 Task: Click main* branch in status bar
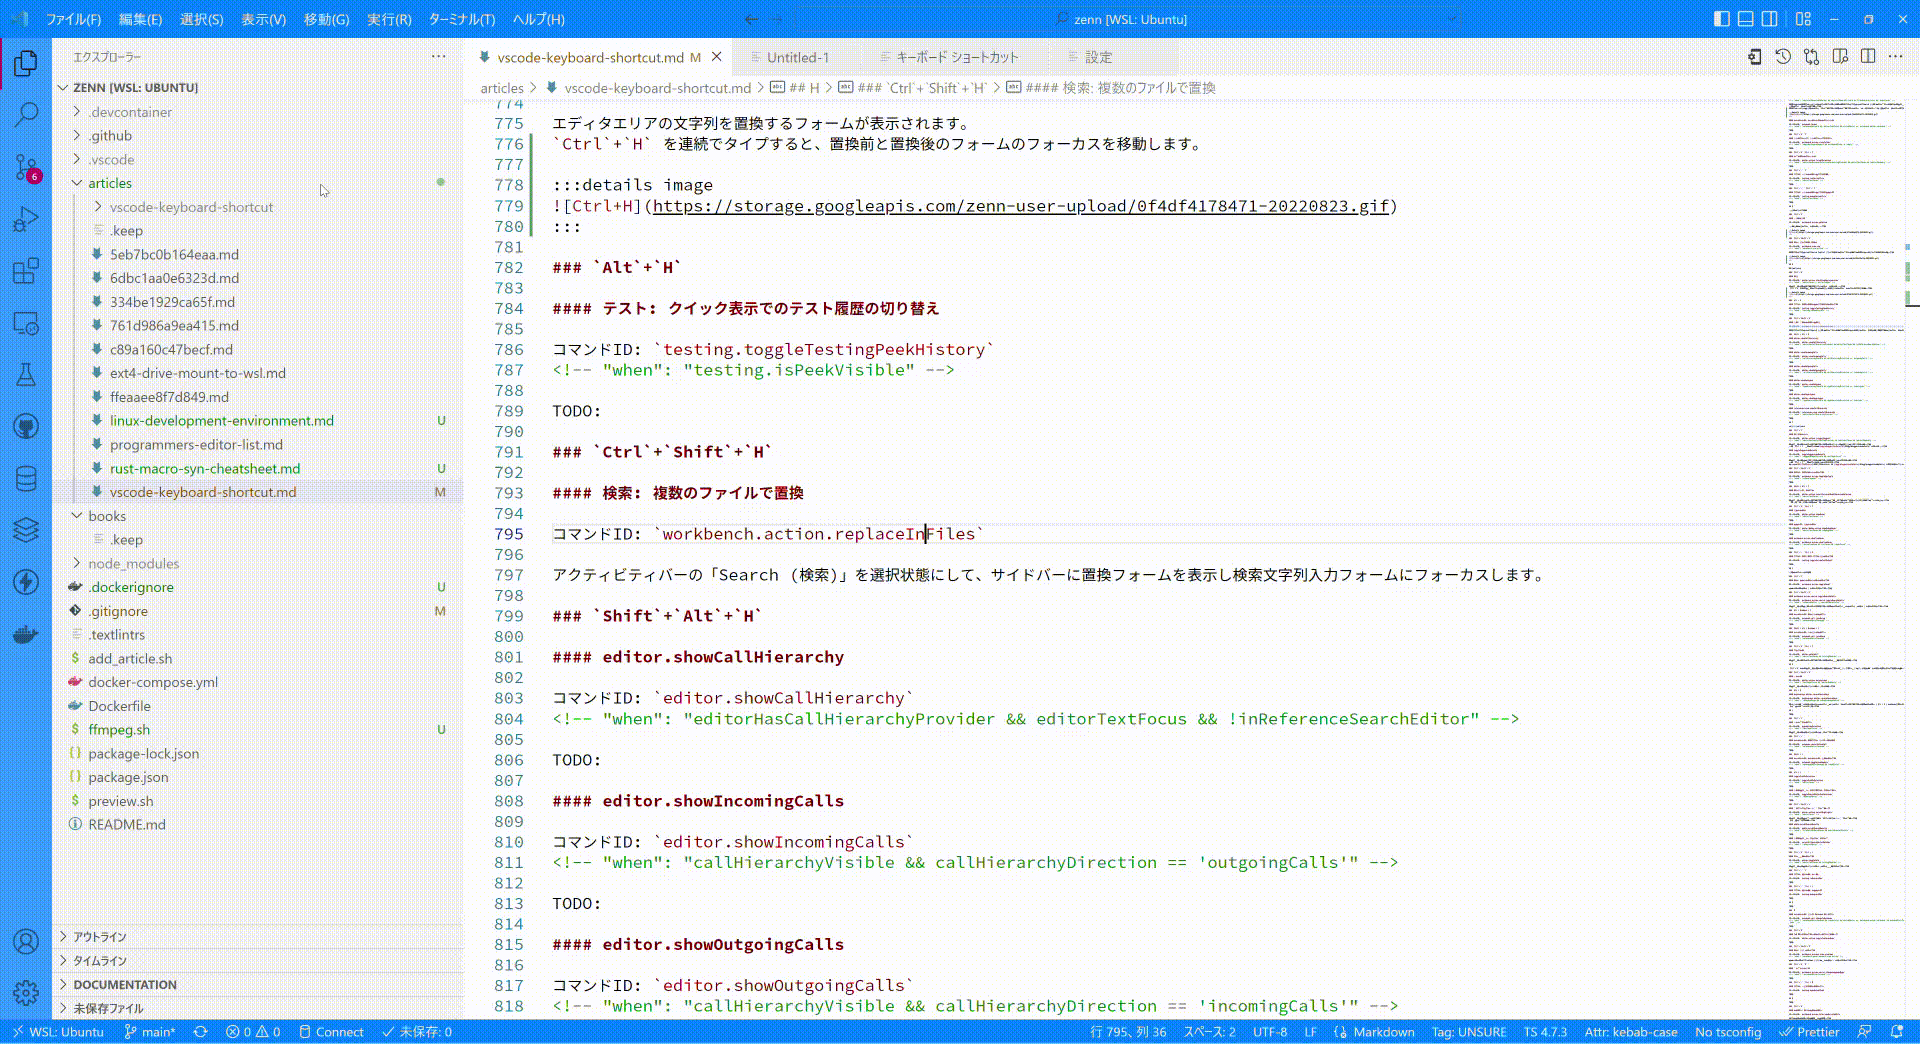tap(150, 1032)
